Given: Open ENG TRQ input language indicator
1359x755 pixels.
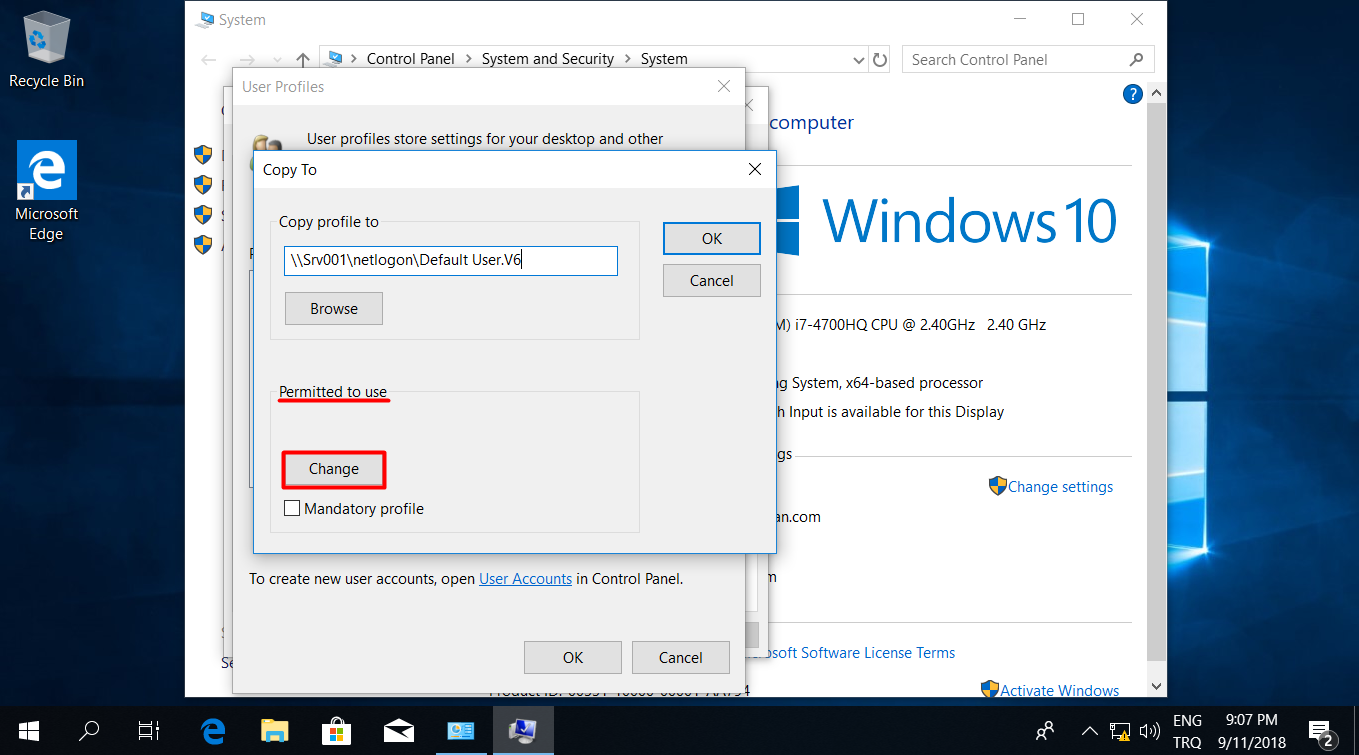Looking at the screenshot, I should tap(1187, 731).
